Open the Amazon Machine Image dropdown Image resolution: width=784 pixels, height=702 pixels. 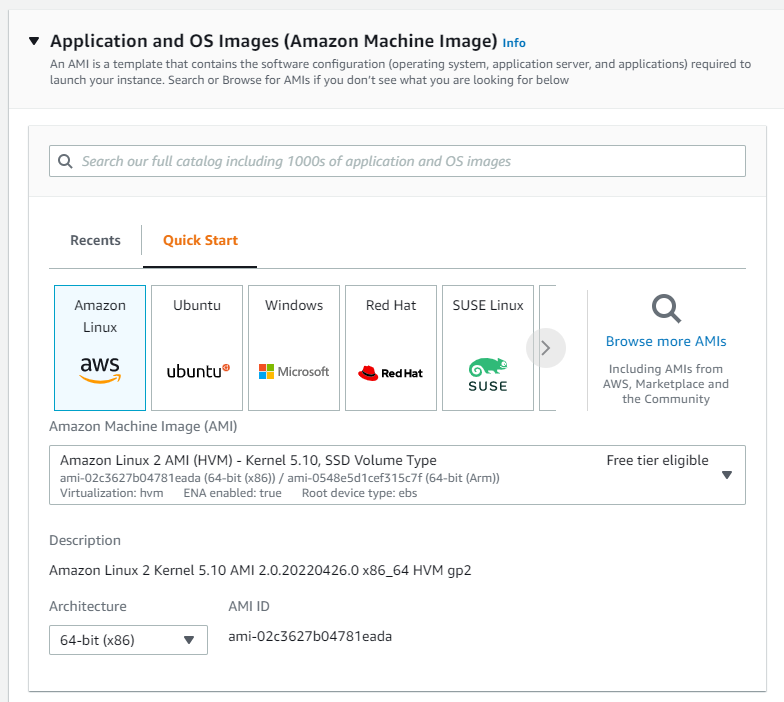click(397, 475)
